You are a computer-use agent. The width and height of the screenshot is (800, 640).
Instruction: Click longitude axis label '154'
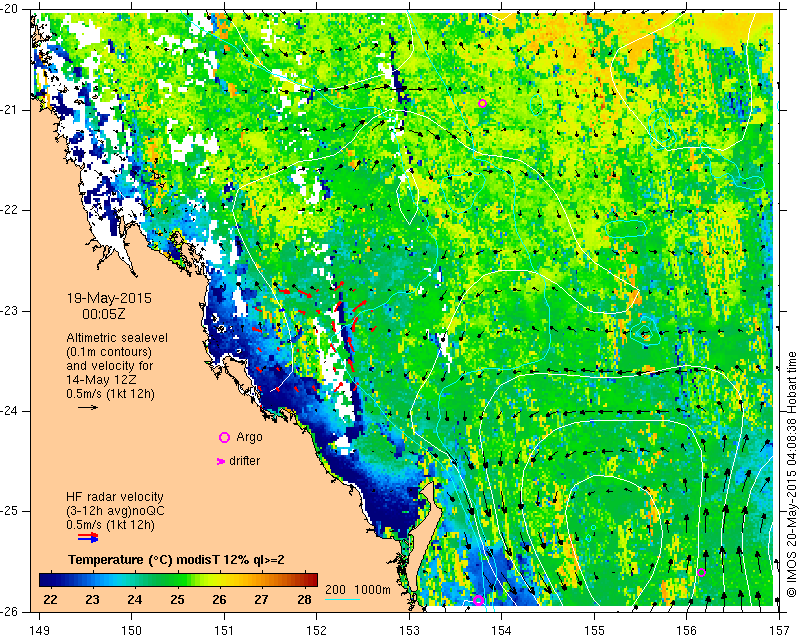pyautogui.click(x=502, y=631)
